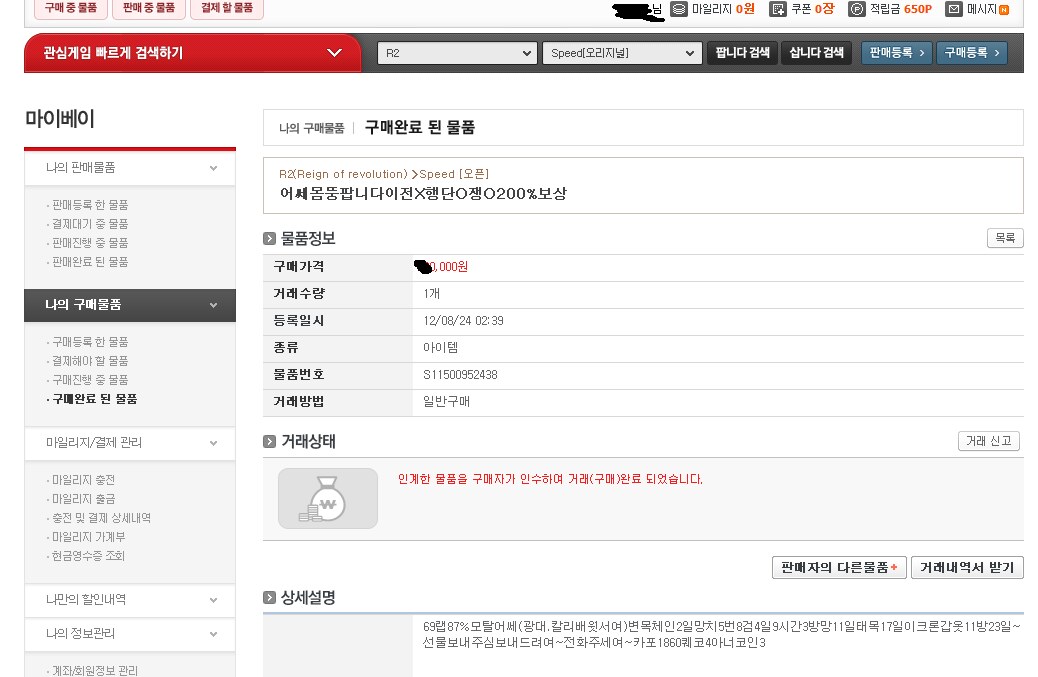Open the R2 game selection dropdown

[455, 53]
